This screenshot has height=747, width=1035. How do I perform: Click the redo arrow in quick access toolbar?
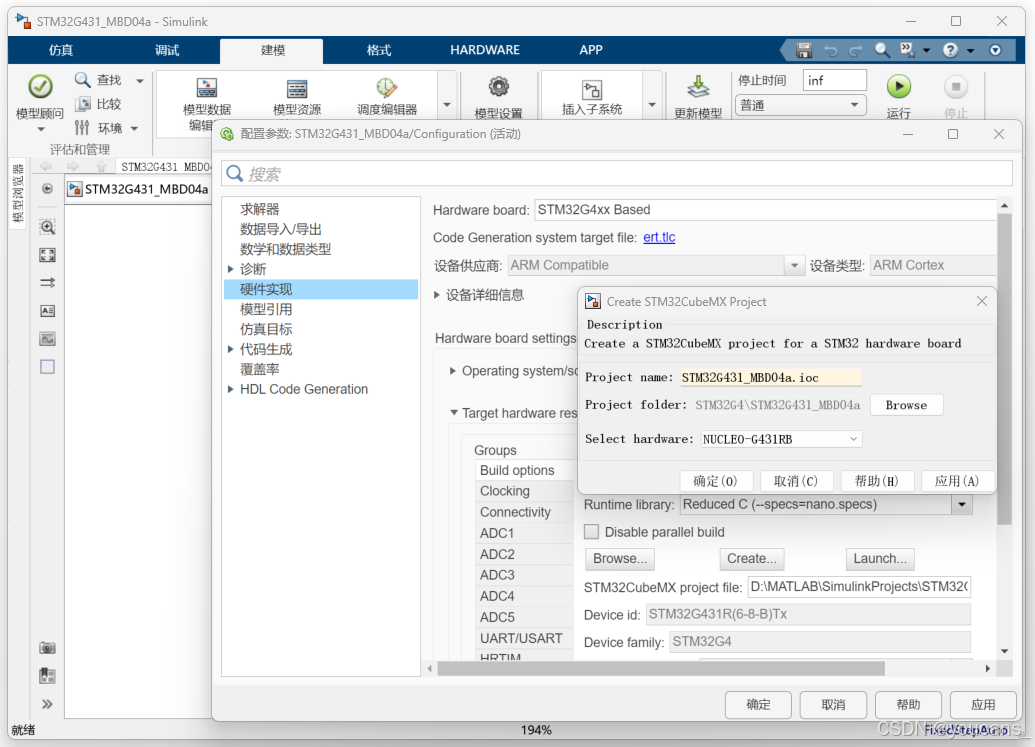856,50
